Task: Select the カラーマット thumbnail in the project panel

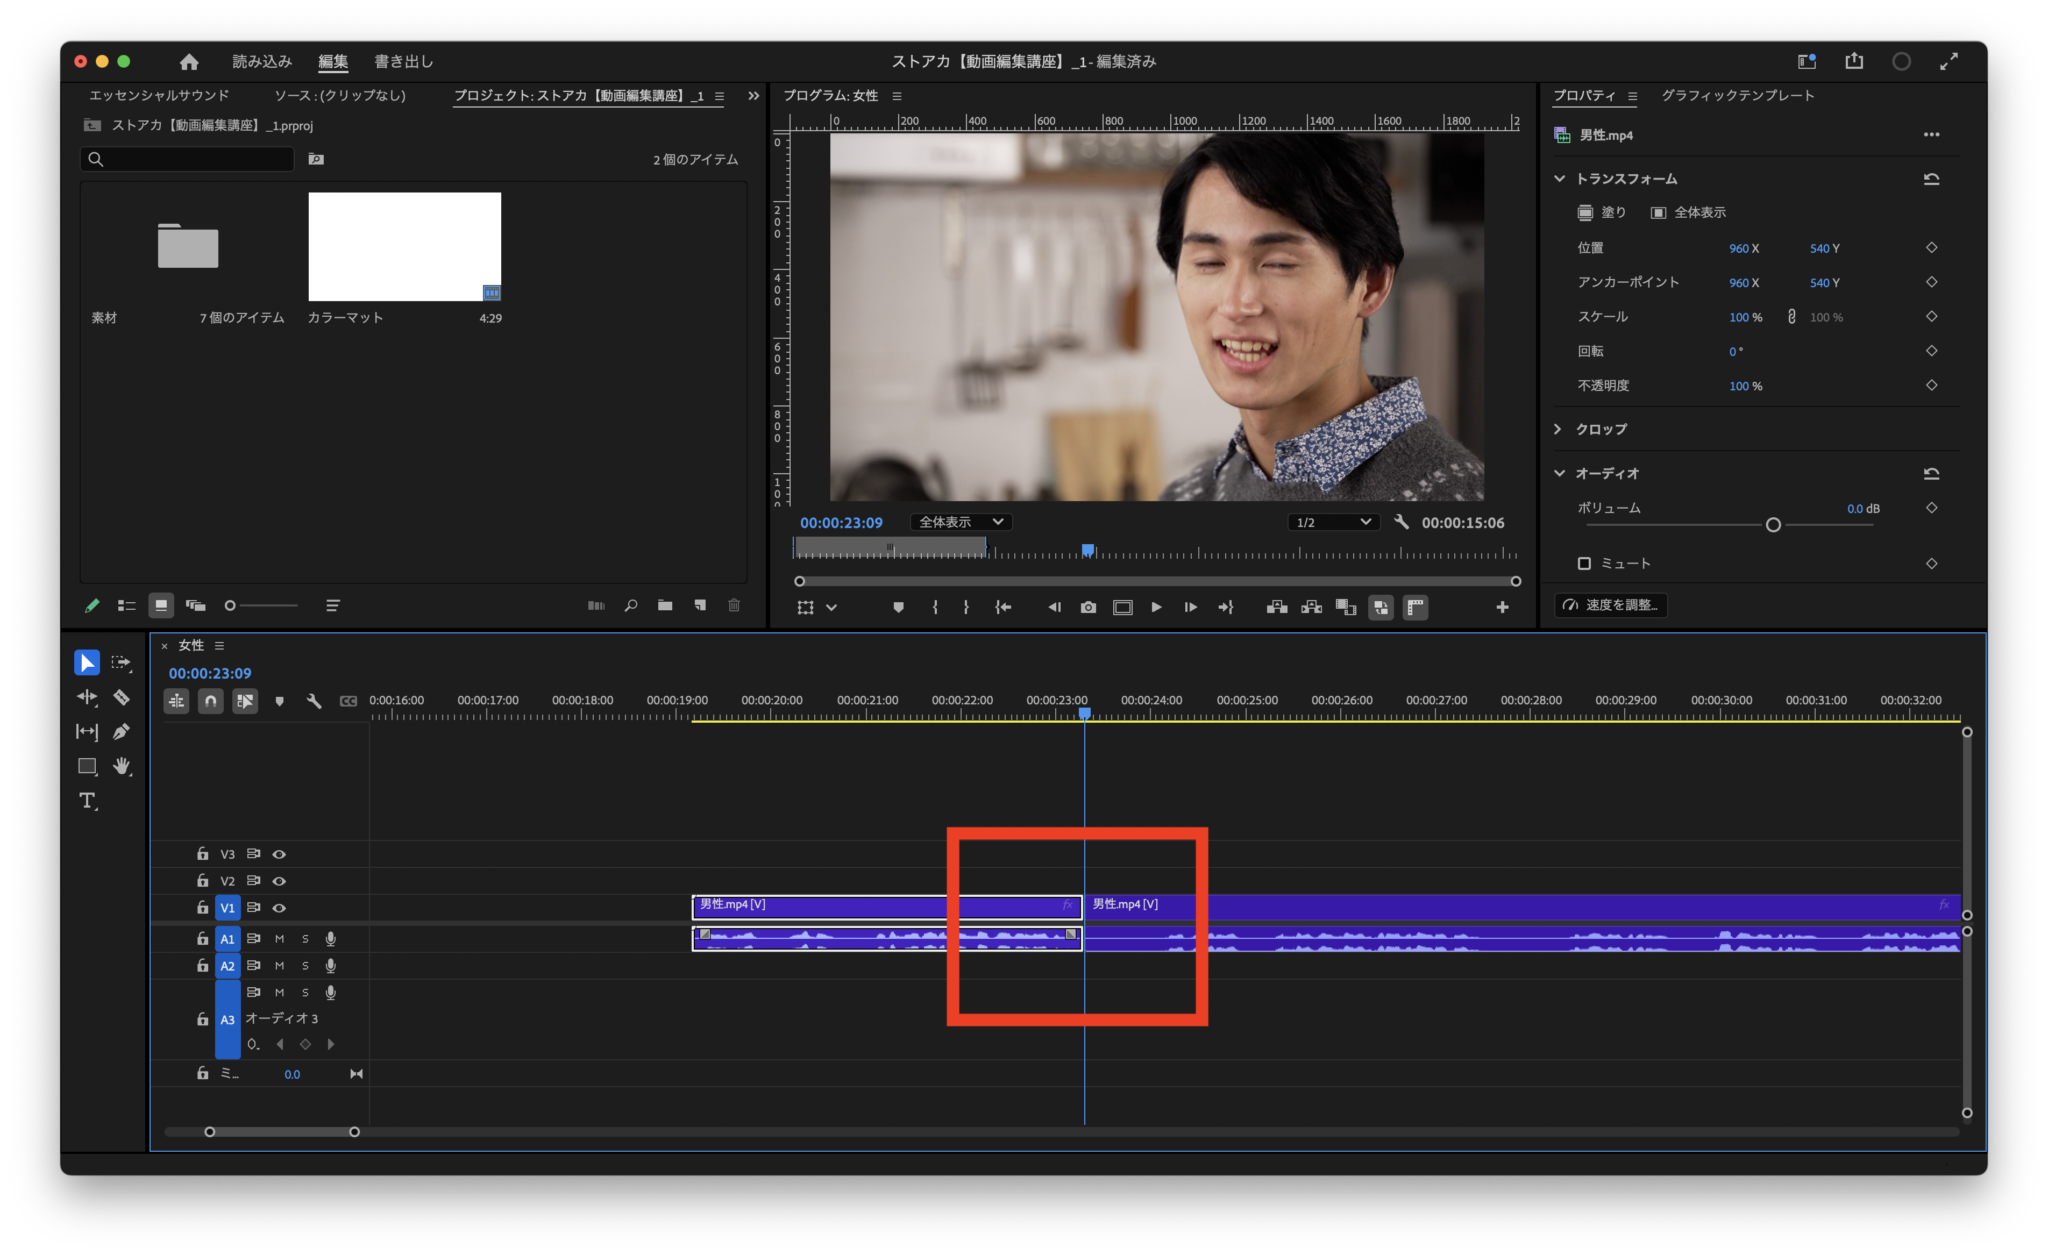Action: coord(404,246)
